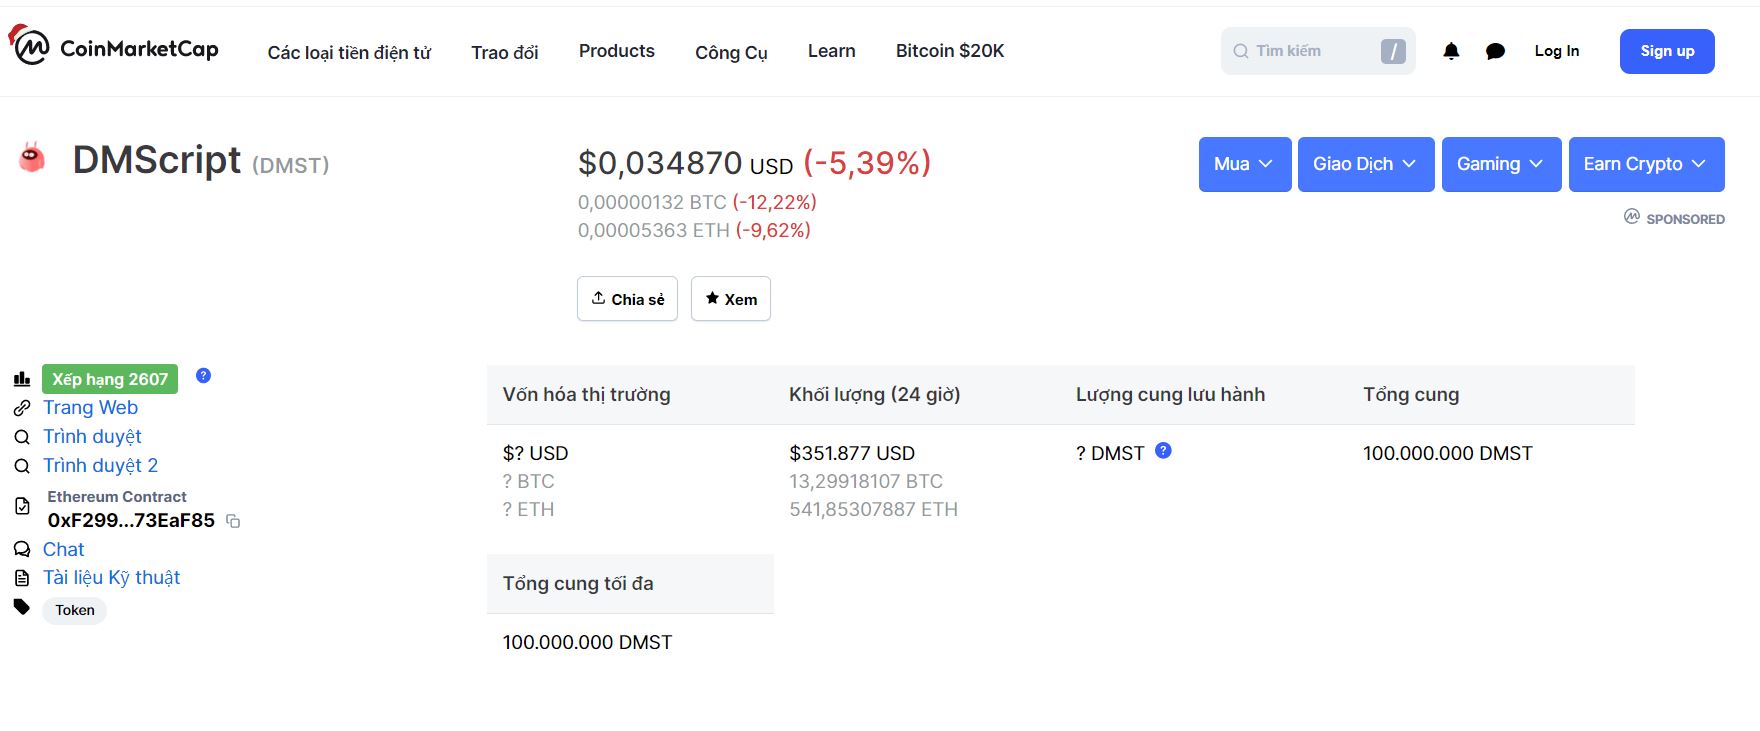Click document icon beside Tài liệu Kỹ thuật
This screenshot has height=731, width=1760.
pos(22,578)
